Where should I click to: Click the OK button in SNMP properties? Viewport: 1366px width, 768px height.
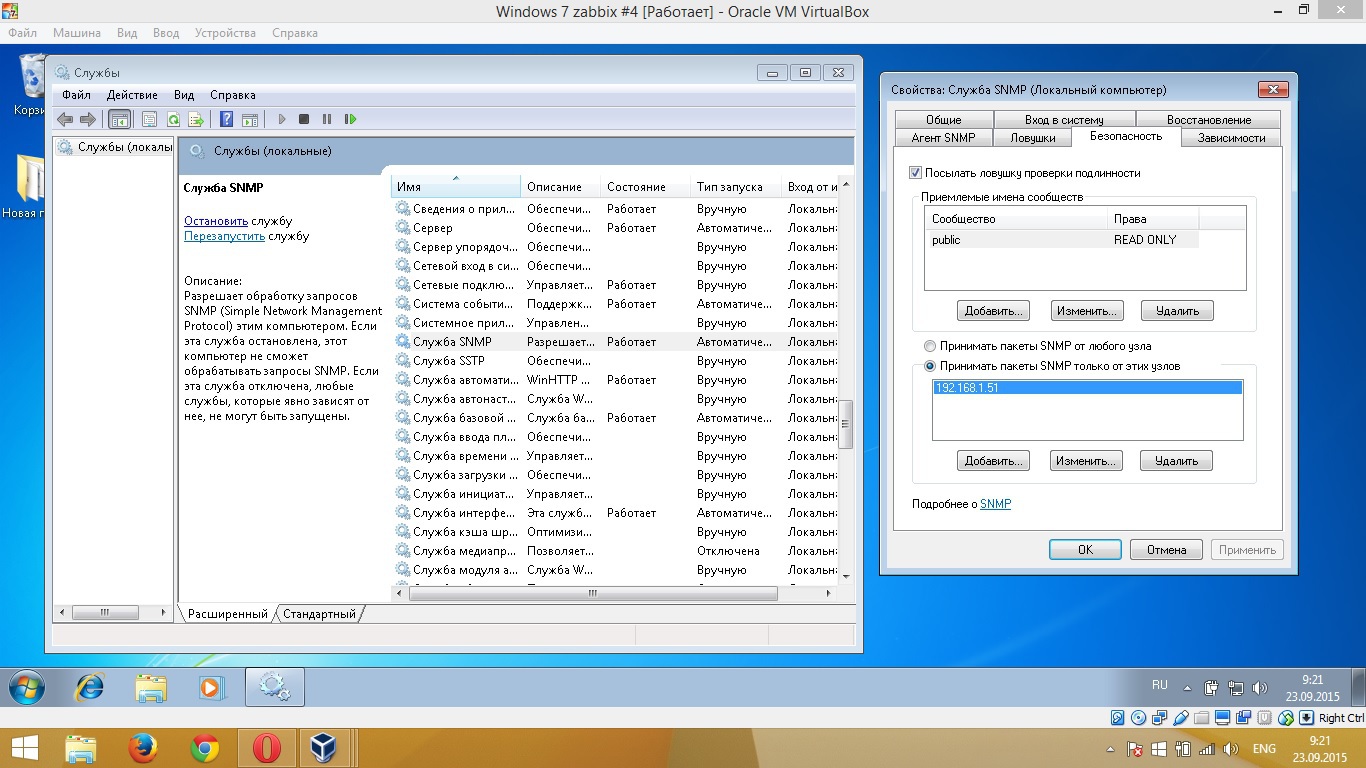[1085, 550]
